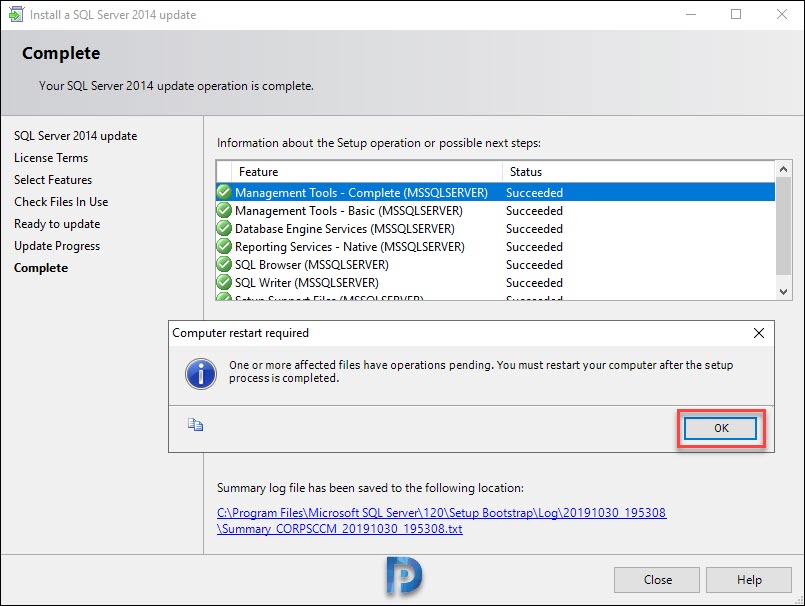Click the Check Files In Use step
This screenshot has height=606, width=805.
pos(61,202)
